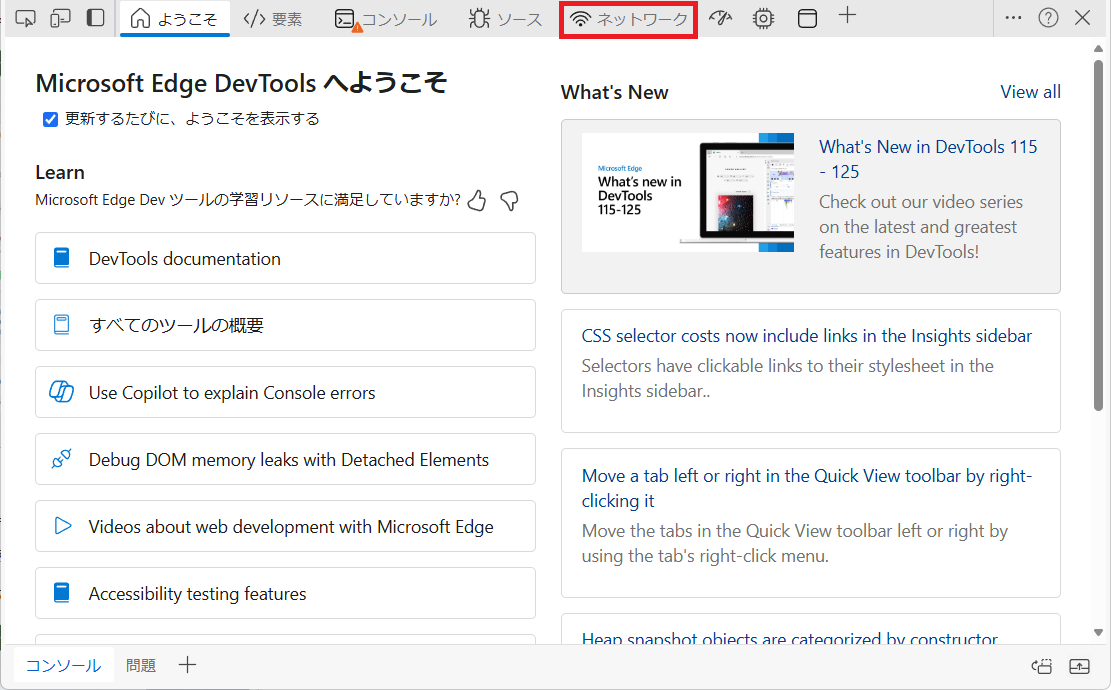Toggle the activity bar dock icon

coord(95,18)
